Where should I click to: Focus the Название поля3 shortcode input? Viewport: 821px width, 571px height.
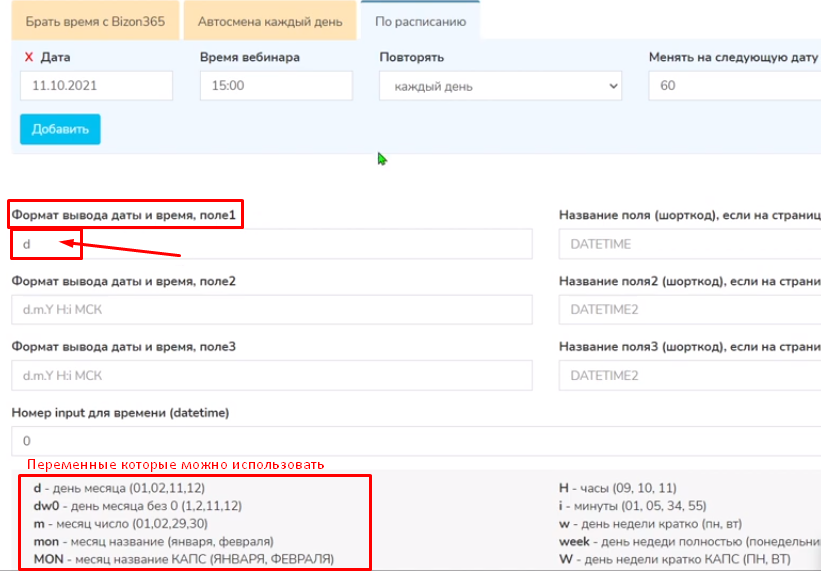point(690,376)
